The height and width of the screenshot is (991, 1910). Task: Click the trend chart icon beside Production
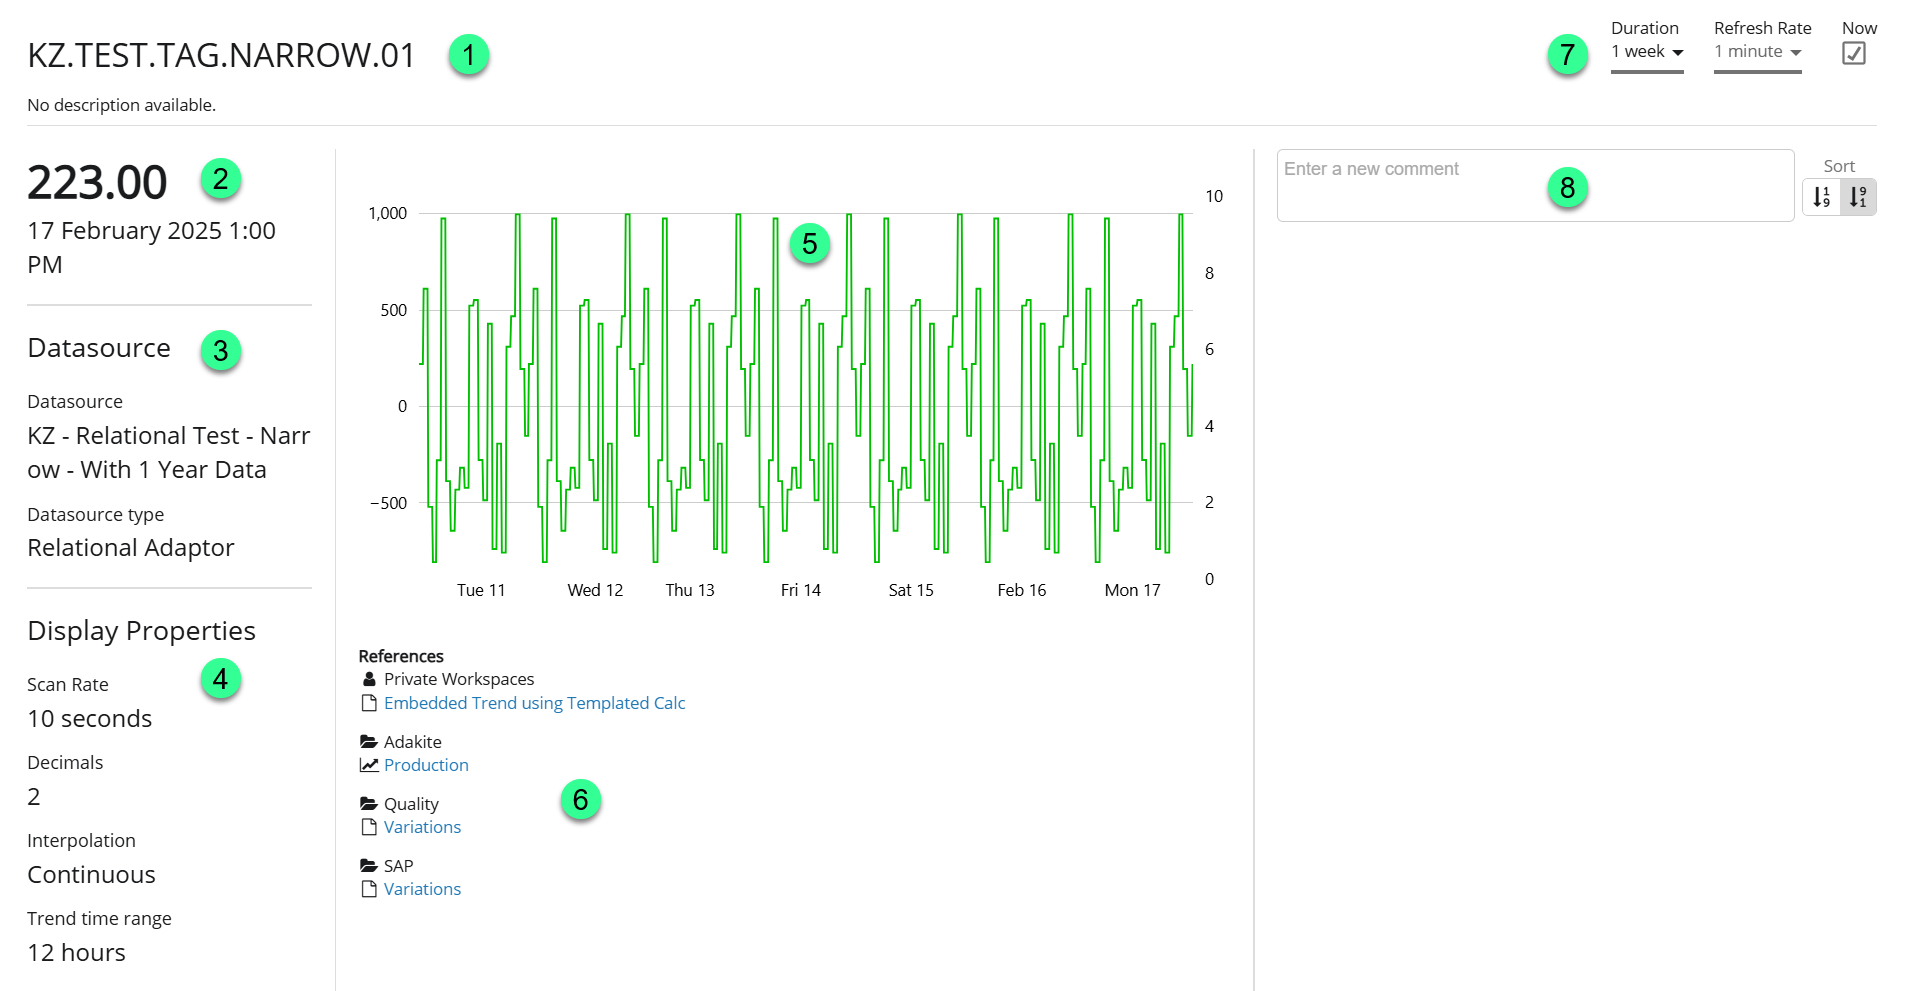[369, 765]
